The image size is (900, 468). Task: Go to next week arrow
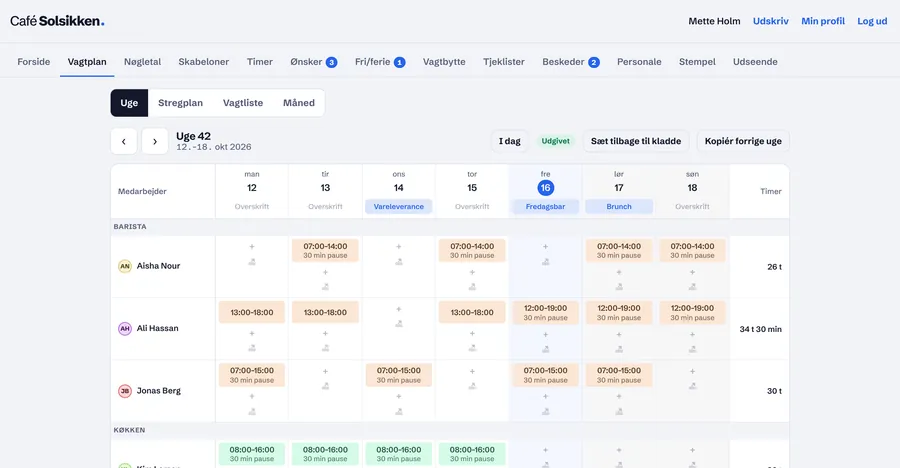click(x=154, y=141)
